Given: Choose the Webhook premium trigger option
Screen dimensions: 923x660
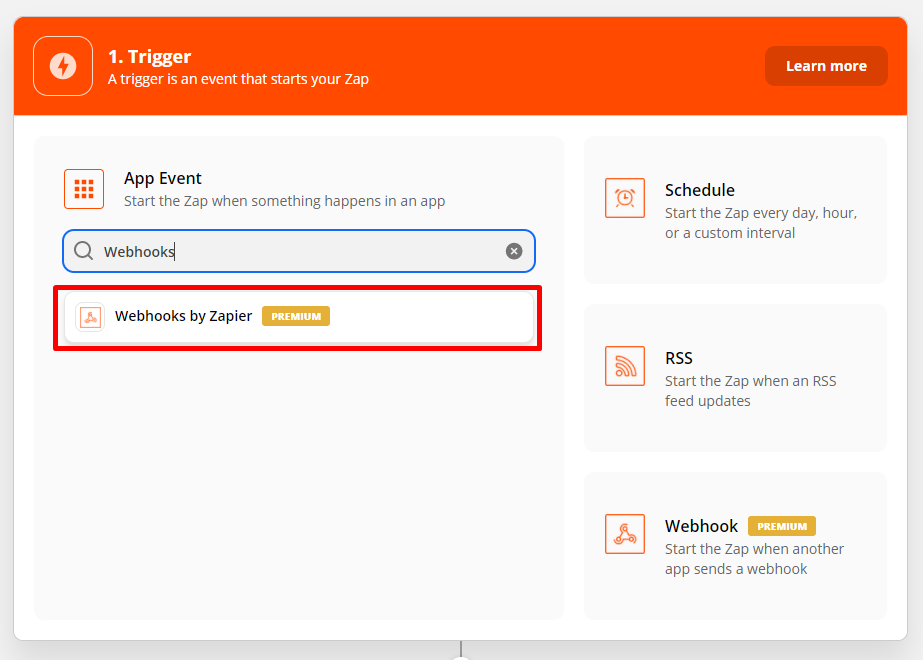Looking at the screenshot, I should 735,546.
